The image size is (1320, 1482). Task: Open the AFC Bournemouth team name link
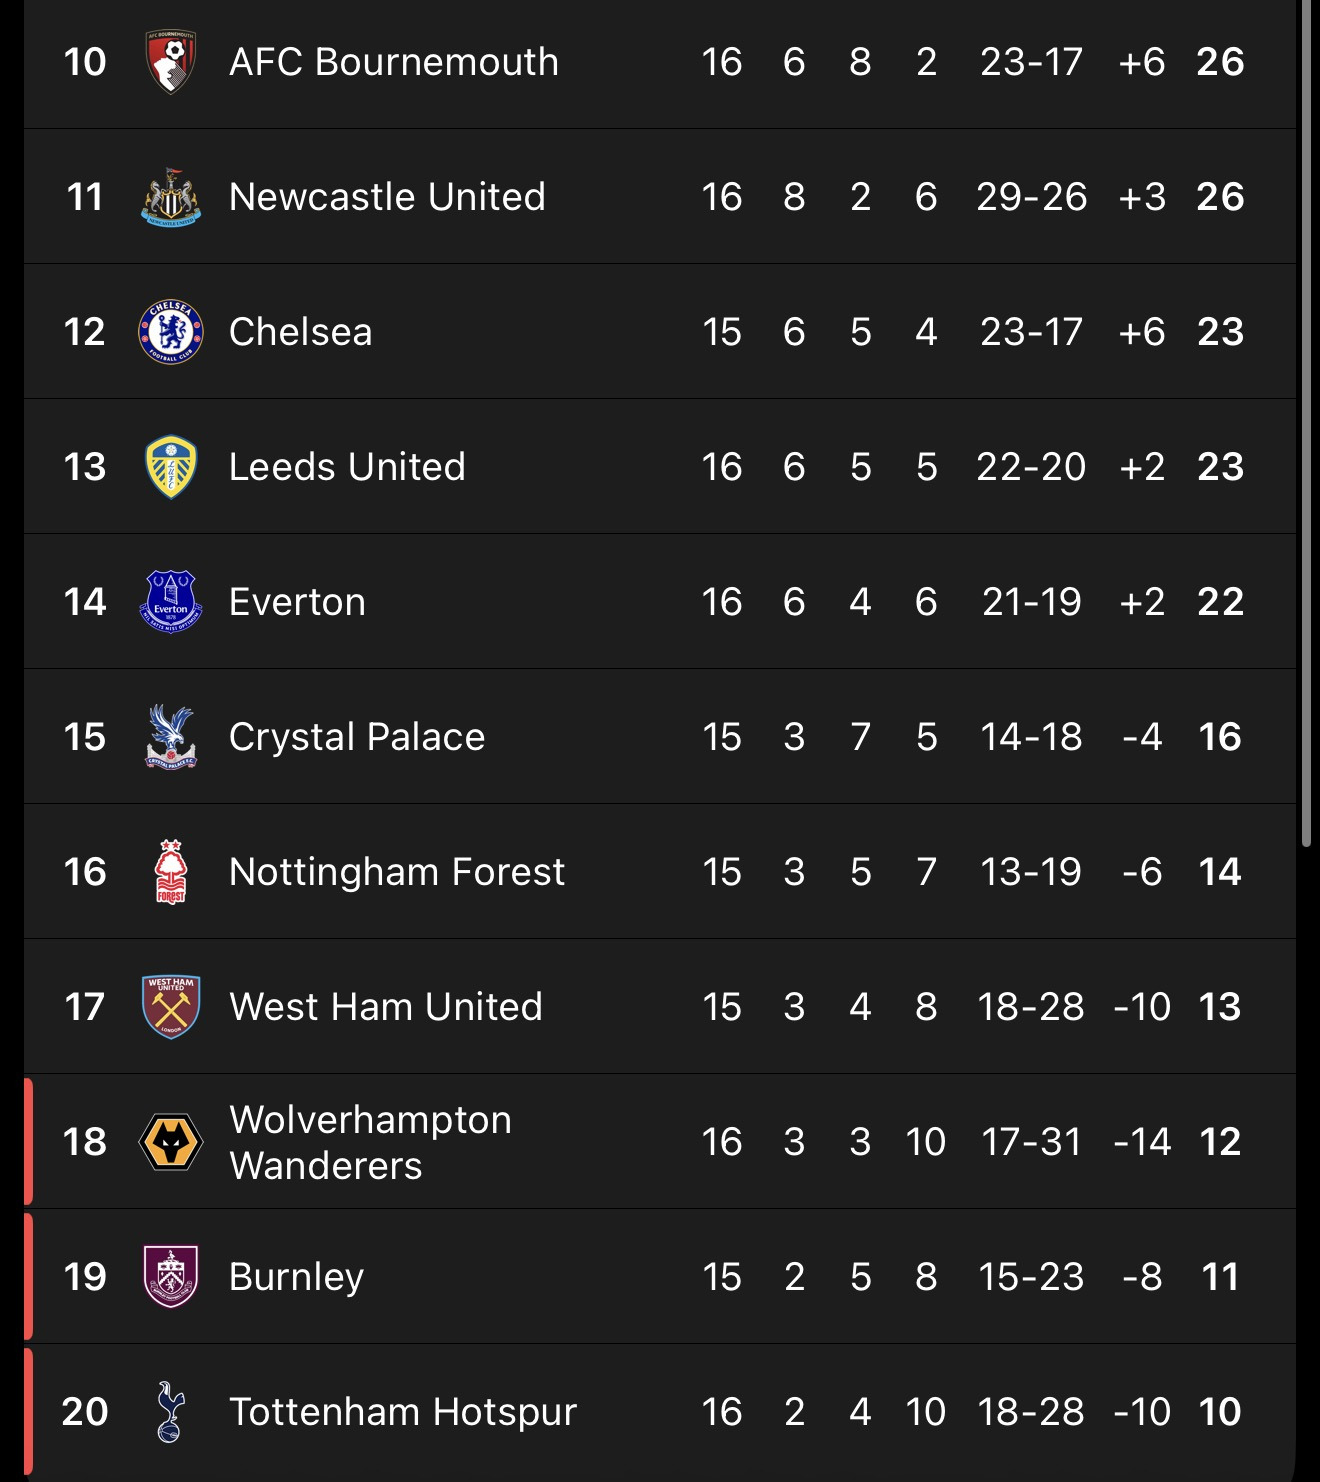click(x=393, y=62)
